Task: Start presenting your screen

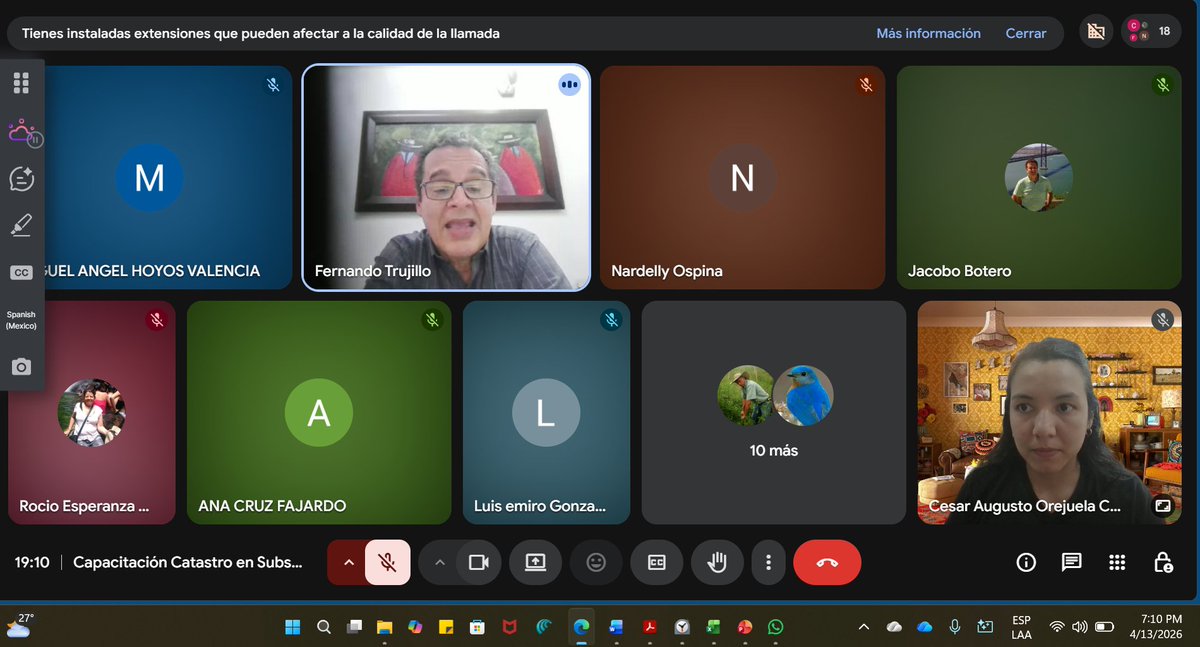Action: 535,562
